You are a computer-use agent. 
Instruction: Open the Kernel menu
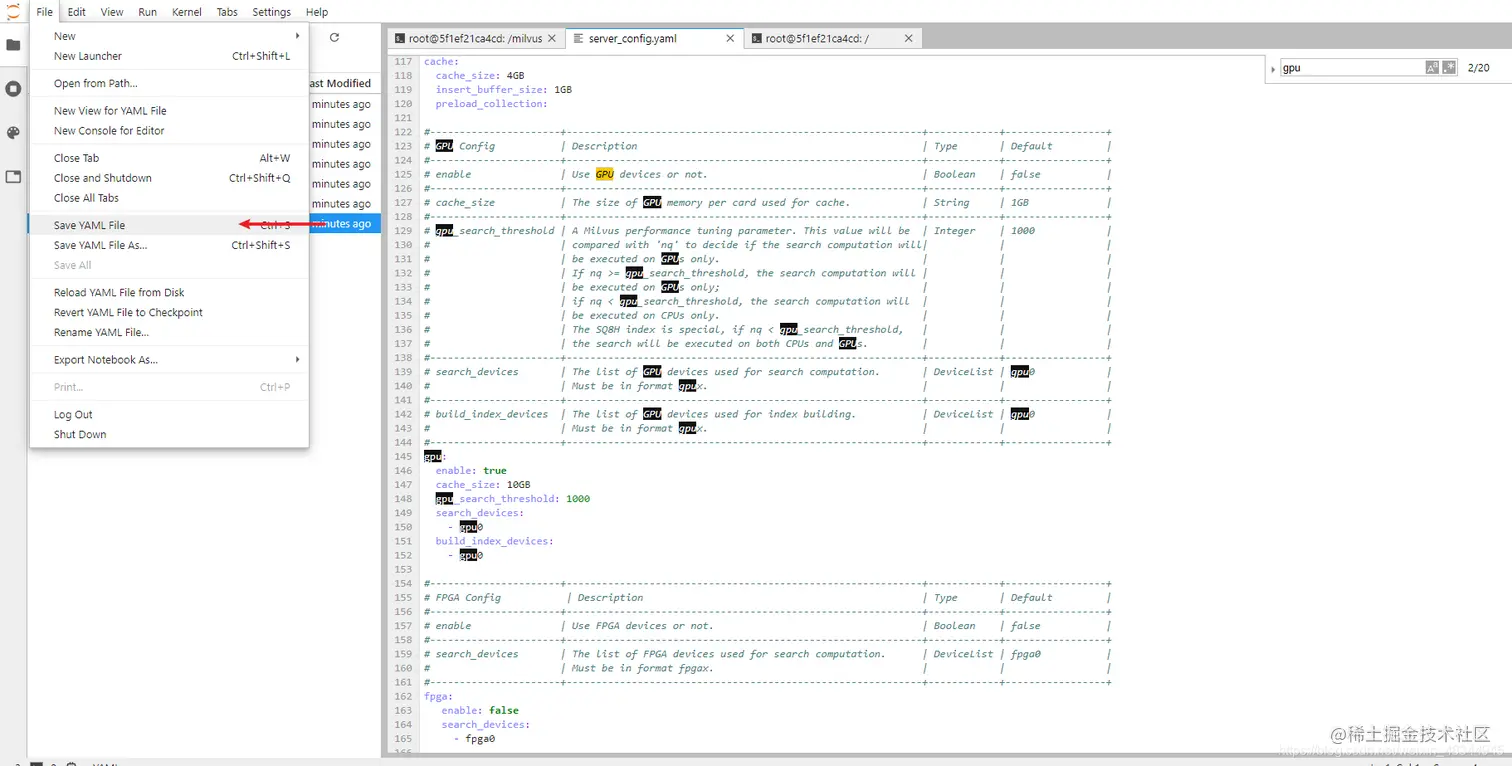pos(187,12)
